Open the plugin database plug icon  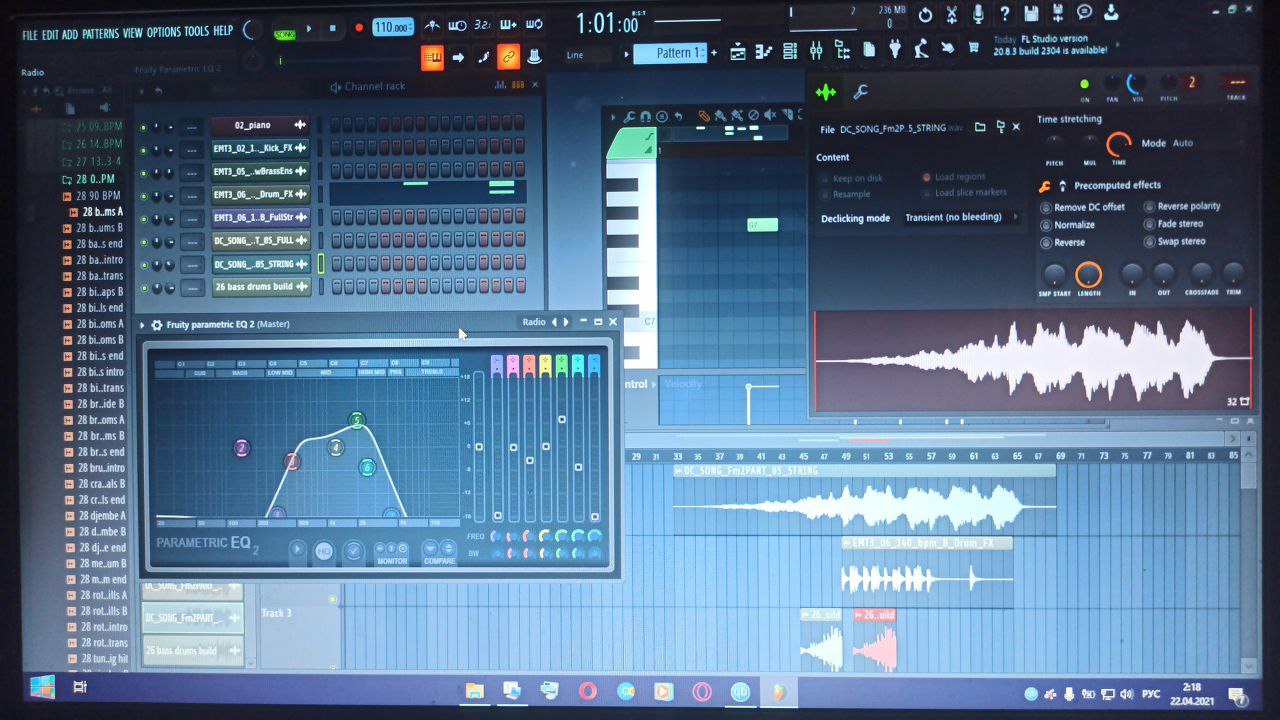895,48
